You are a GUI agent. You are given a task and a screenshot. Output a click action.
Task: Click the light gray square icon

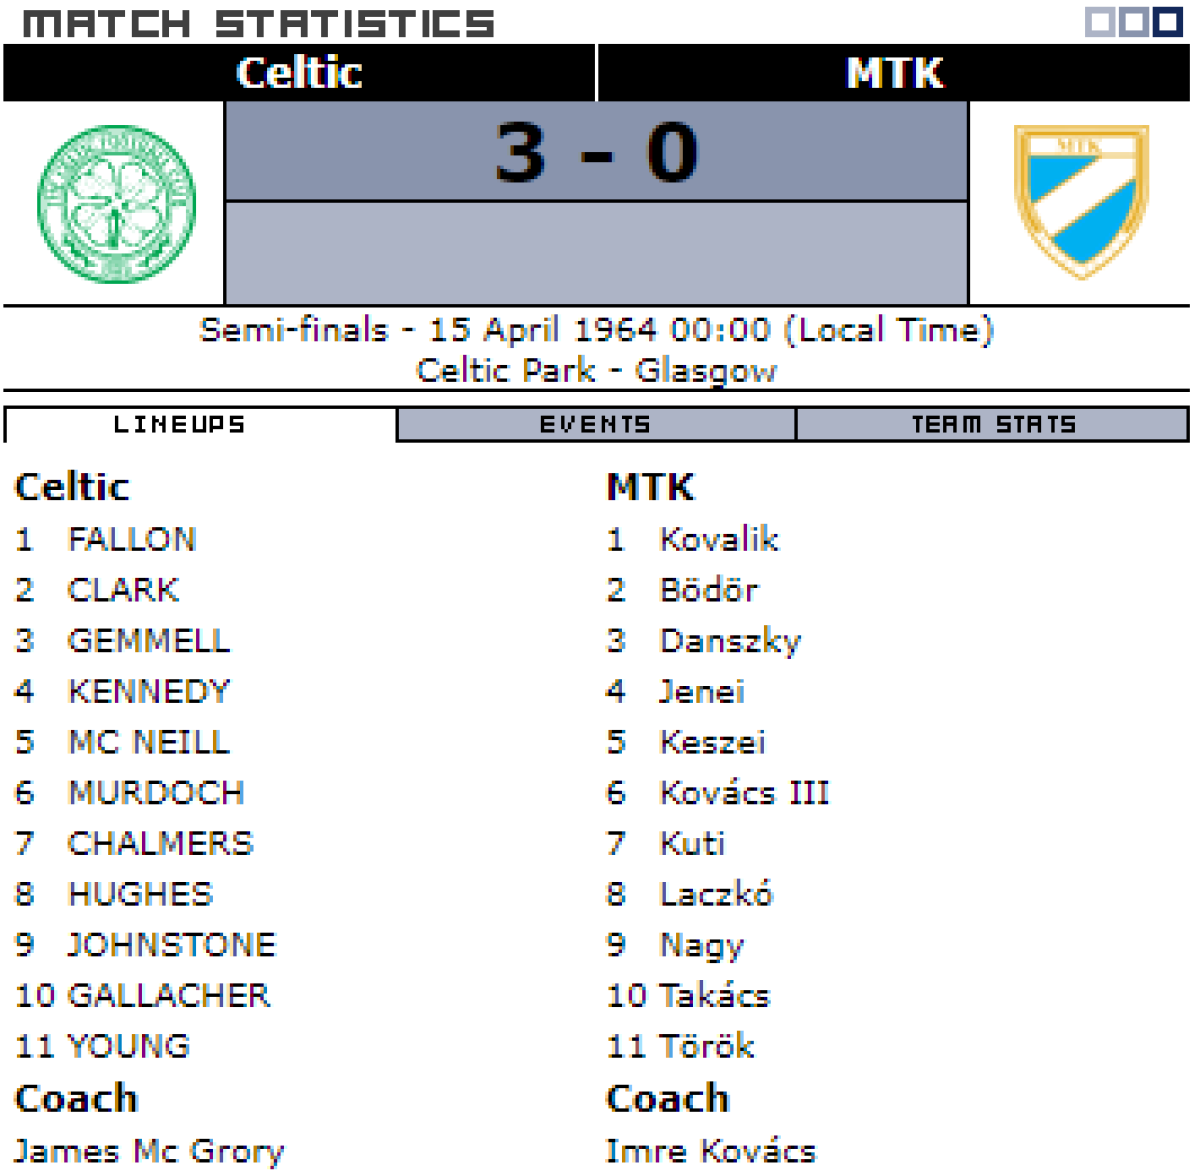click(1100, 22)
